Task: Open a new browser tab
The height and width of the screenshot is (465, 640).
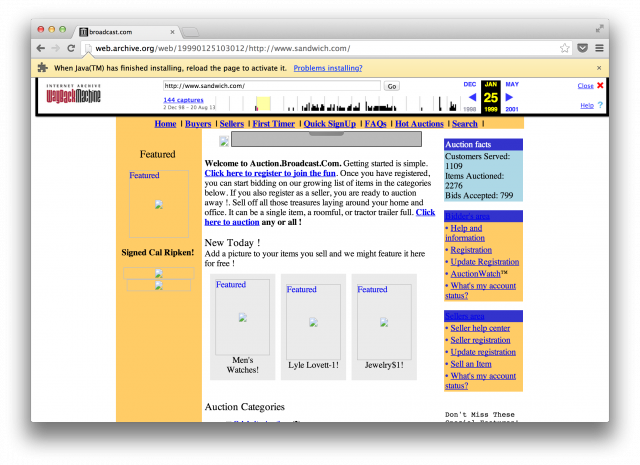Action: 190,32
